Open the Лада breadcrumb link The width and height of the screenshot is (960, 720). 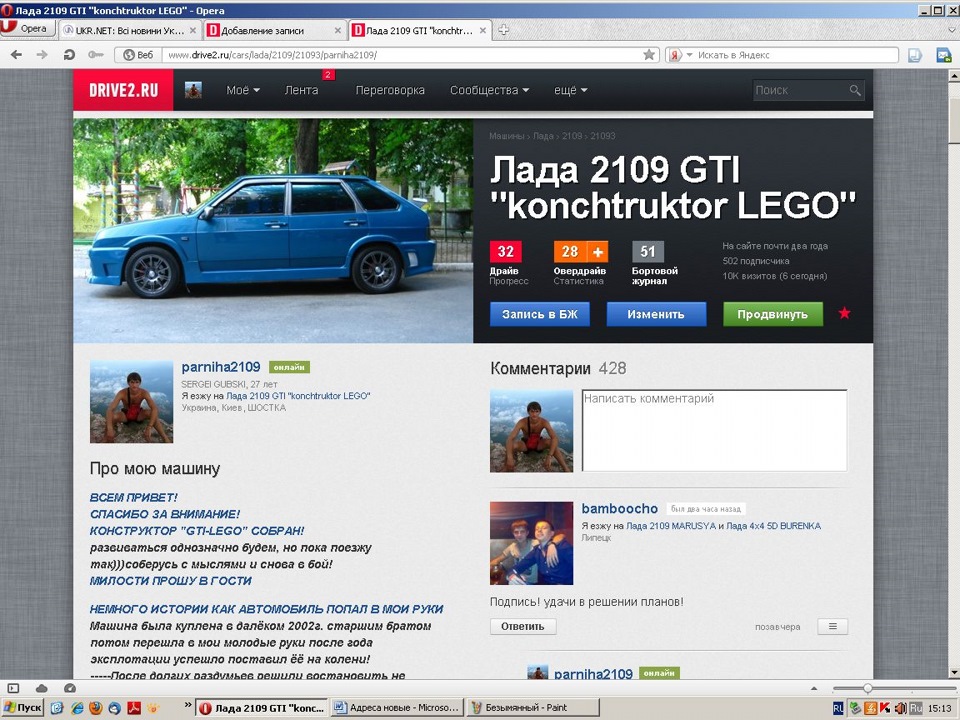(x=543, y=136)
